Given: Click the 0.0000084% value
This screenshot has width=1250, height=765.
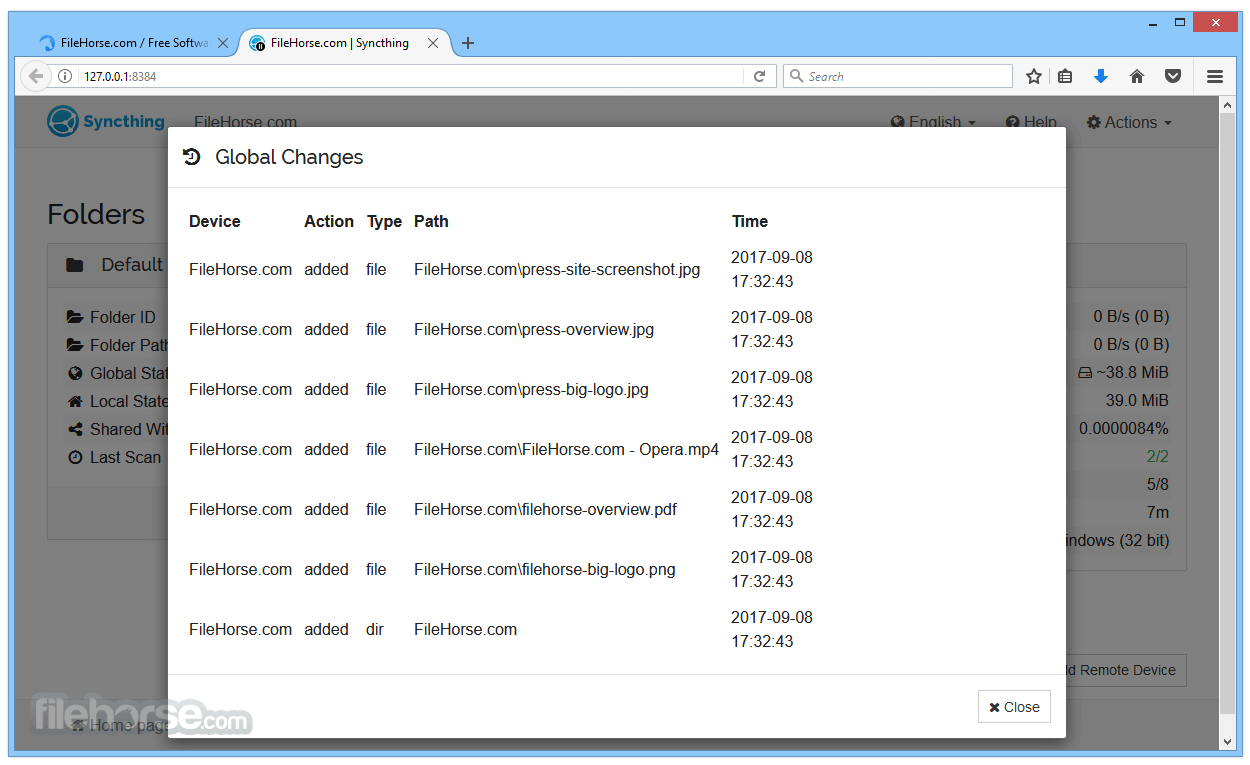Looking at the screenshot, I should click(x=1124, y=428).
